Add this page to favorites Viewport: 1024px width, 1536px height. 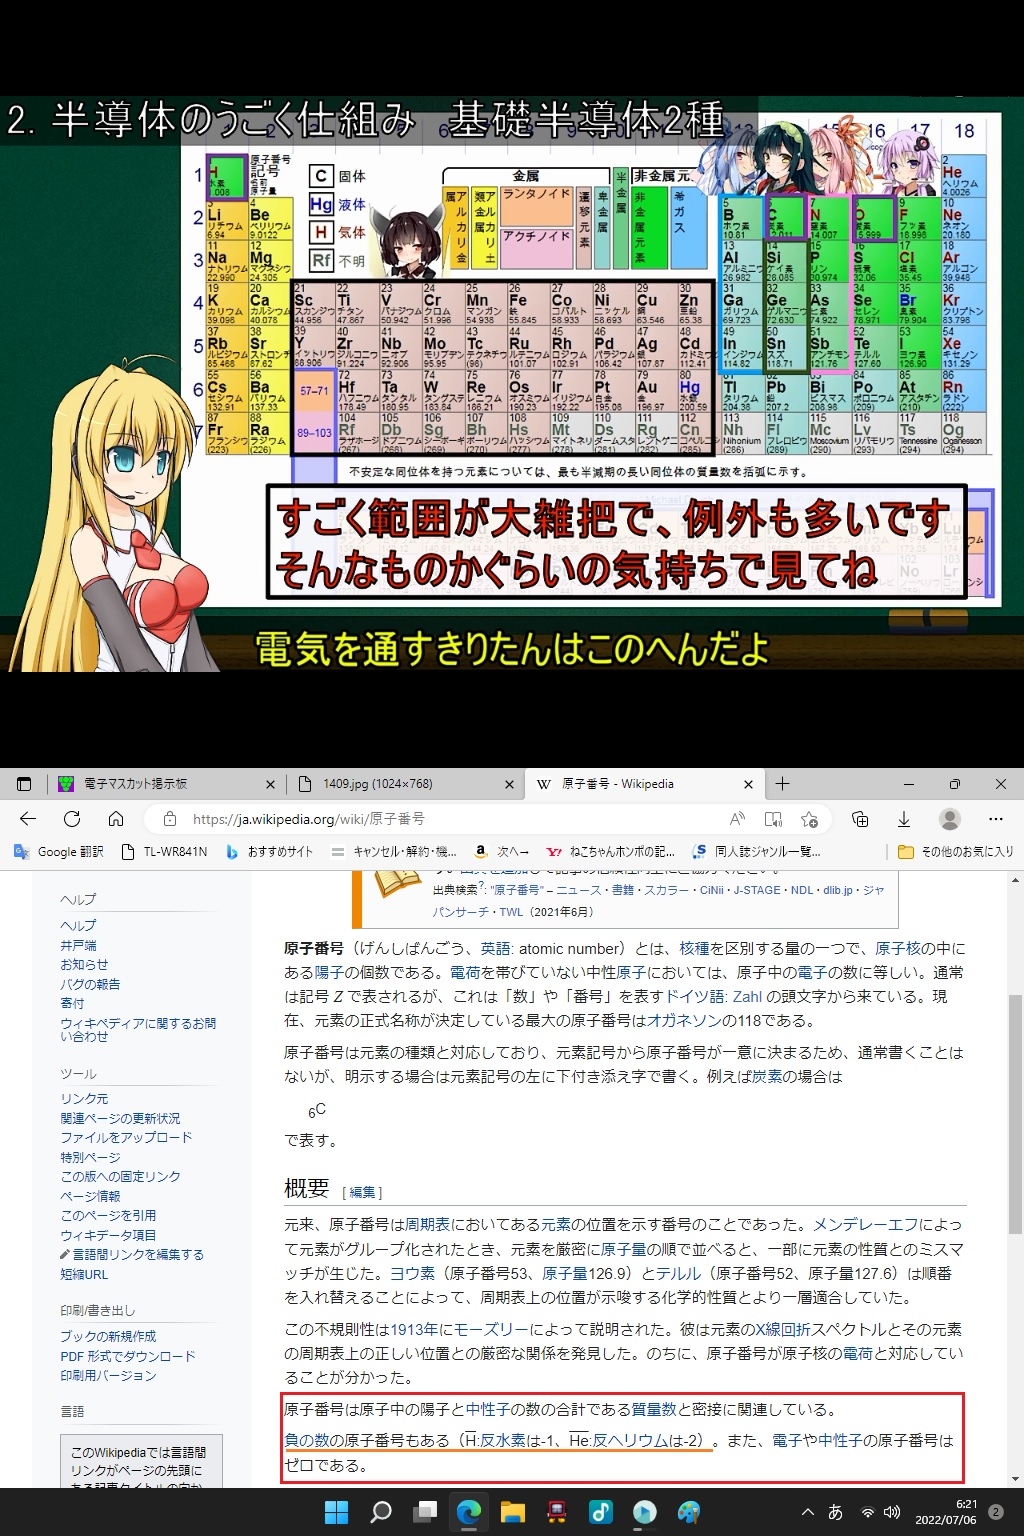tap(810, 819)
